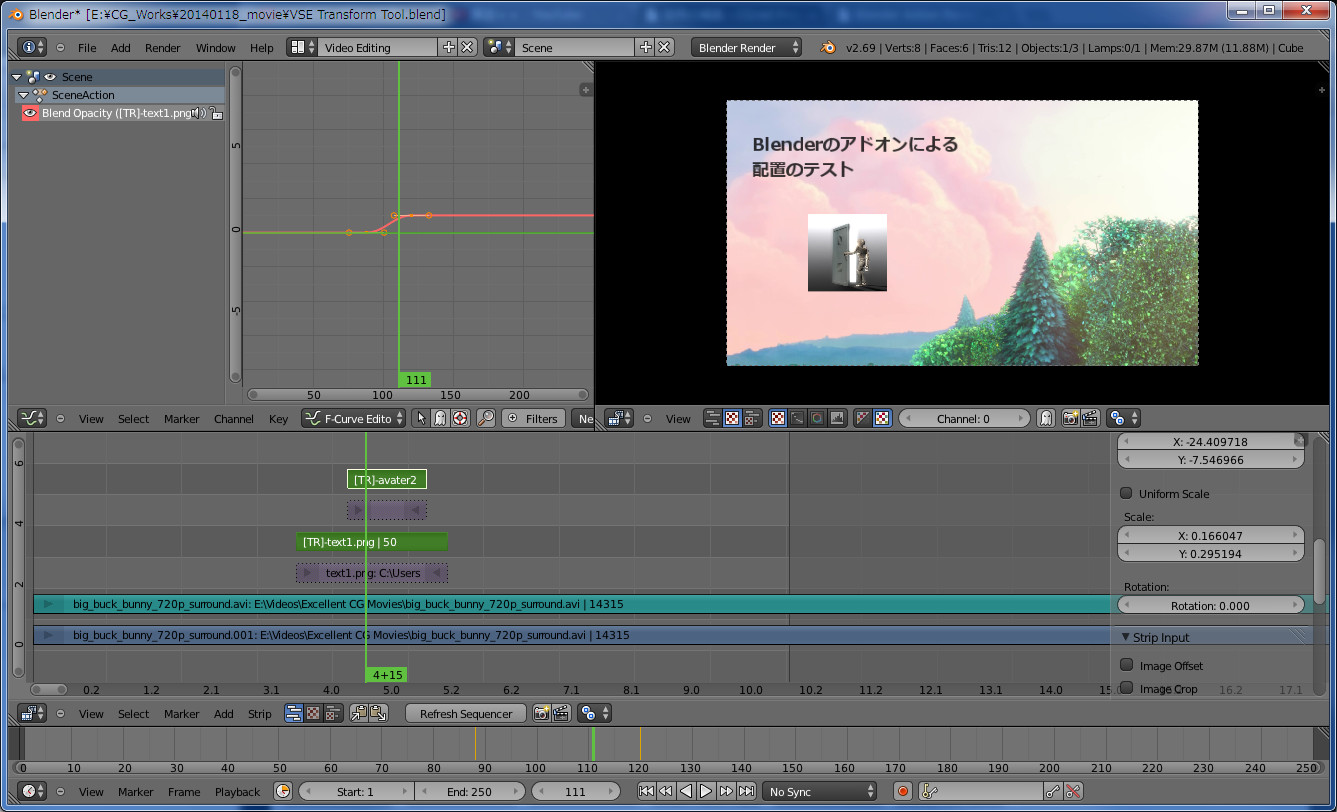Collapse the Scene row in channel list
Screen dimensions: 1337x812
click(17, 77)
